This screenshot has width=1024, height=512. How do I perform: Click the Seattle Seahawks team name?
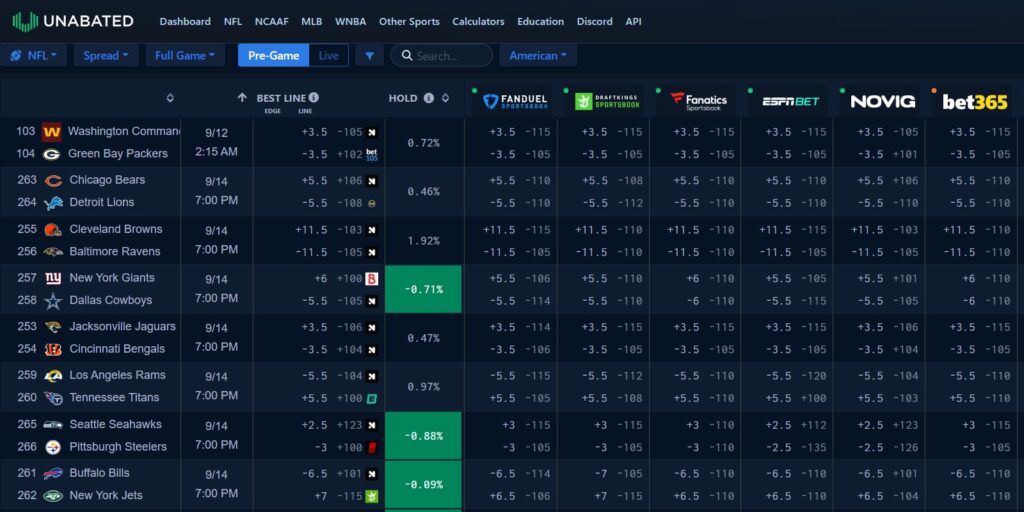(116, 424)
